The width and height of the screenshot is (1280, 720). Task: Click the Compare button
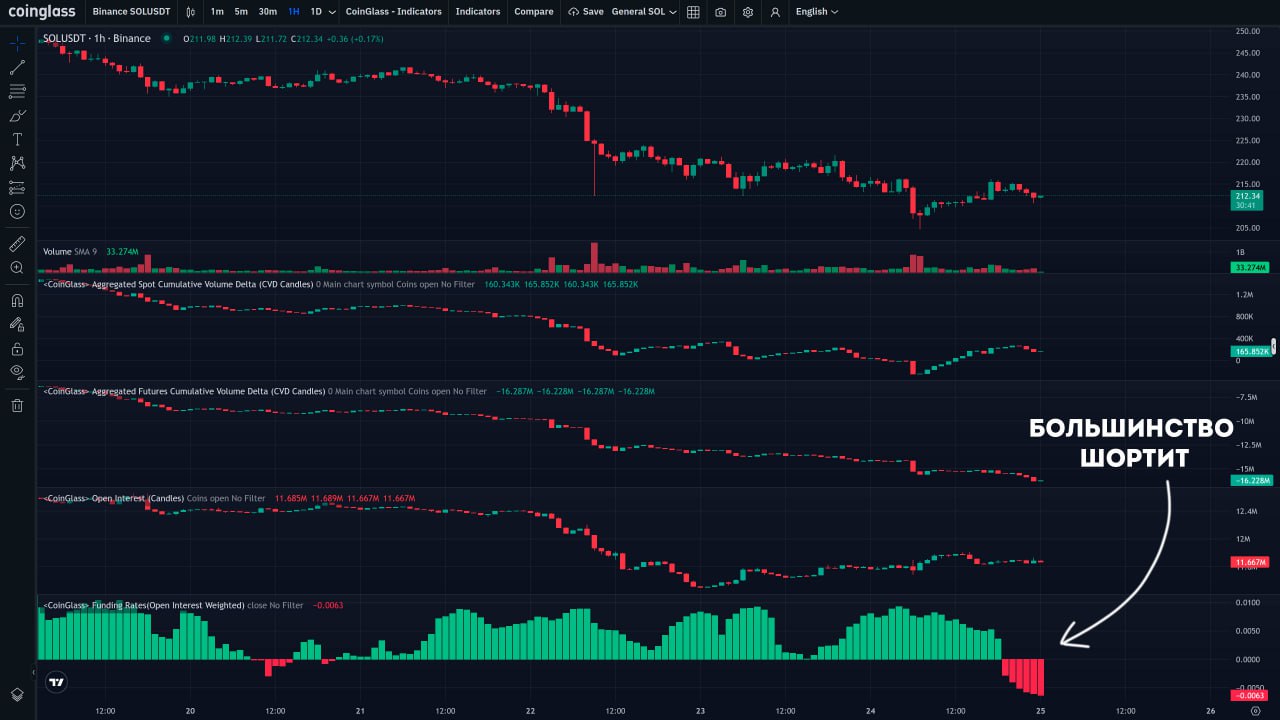[533, 12]
